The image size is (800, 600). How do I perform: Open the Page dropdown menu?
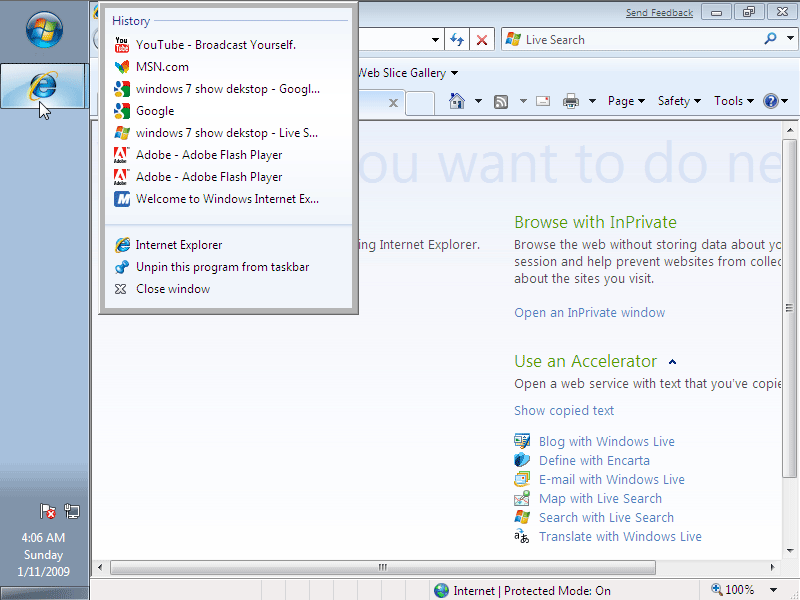coord(627,101)
